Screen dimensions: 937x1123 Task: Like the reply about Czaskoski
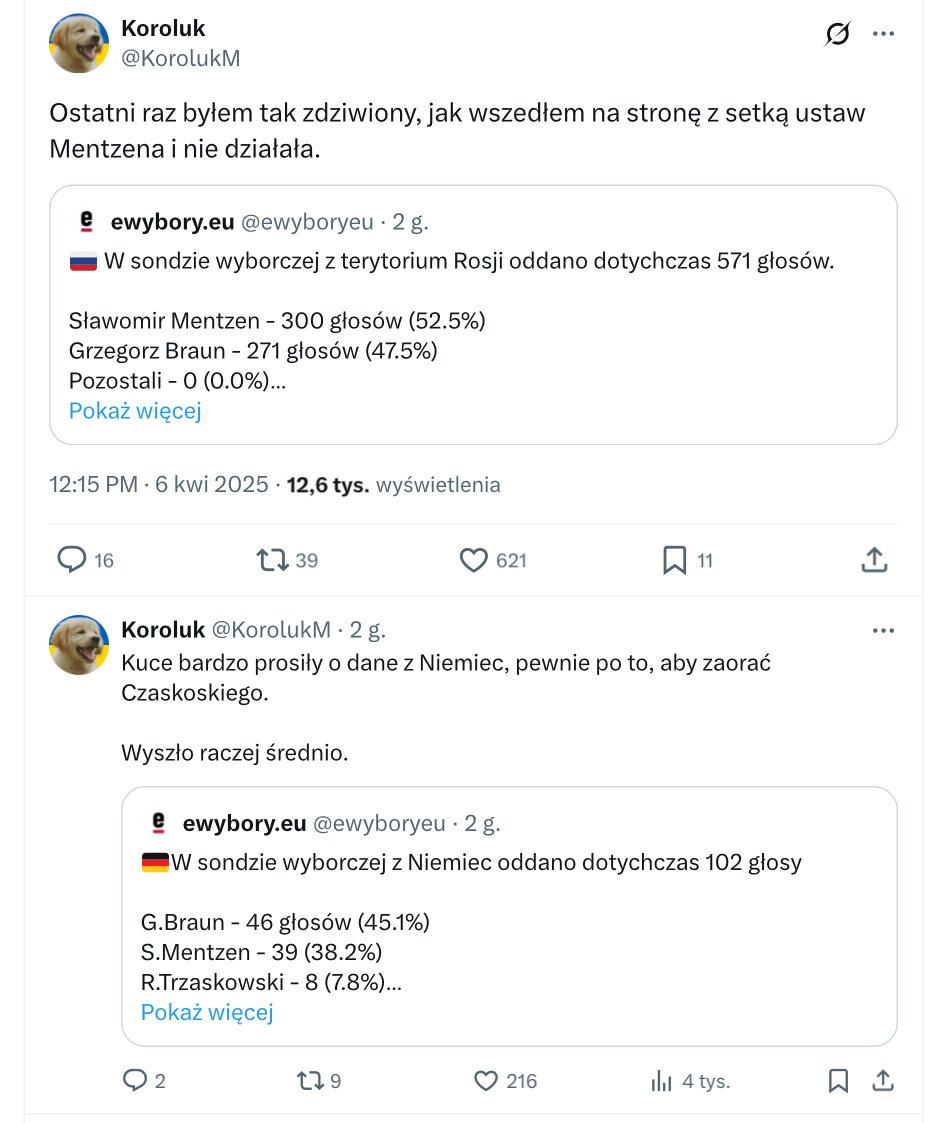tap(486, 1081)
